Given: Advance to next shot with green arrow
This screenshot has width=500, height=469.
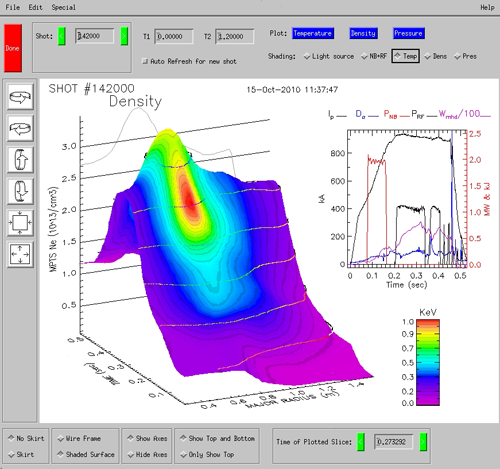Looking at the screenshot, I should [124, 36].
